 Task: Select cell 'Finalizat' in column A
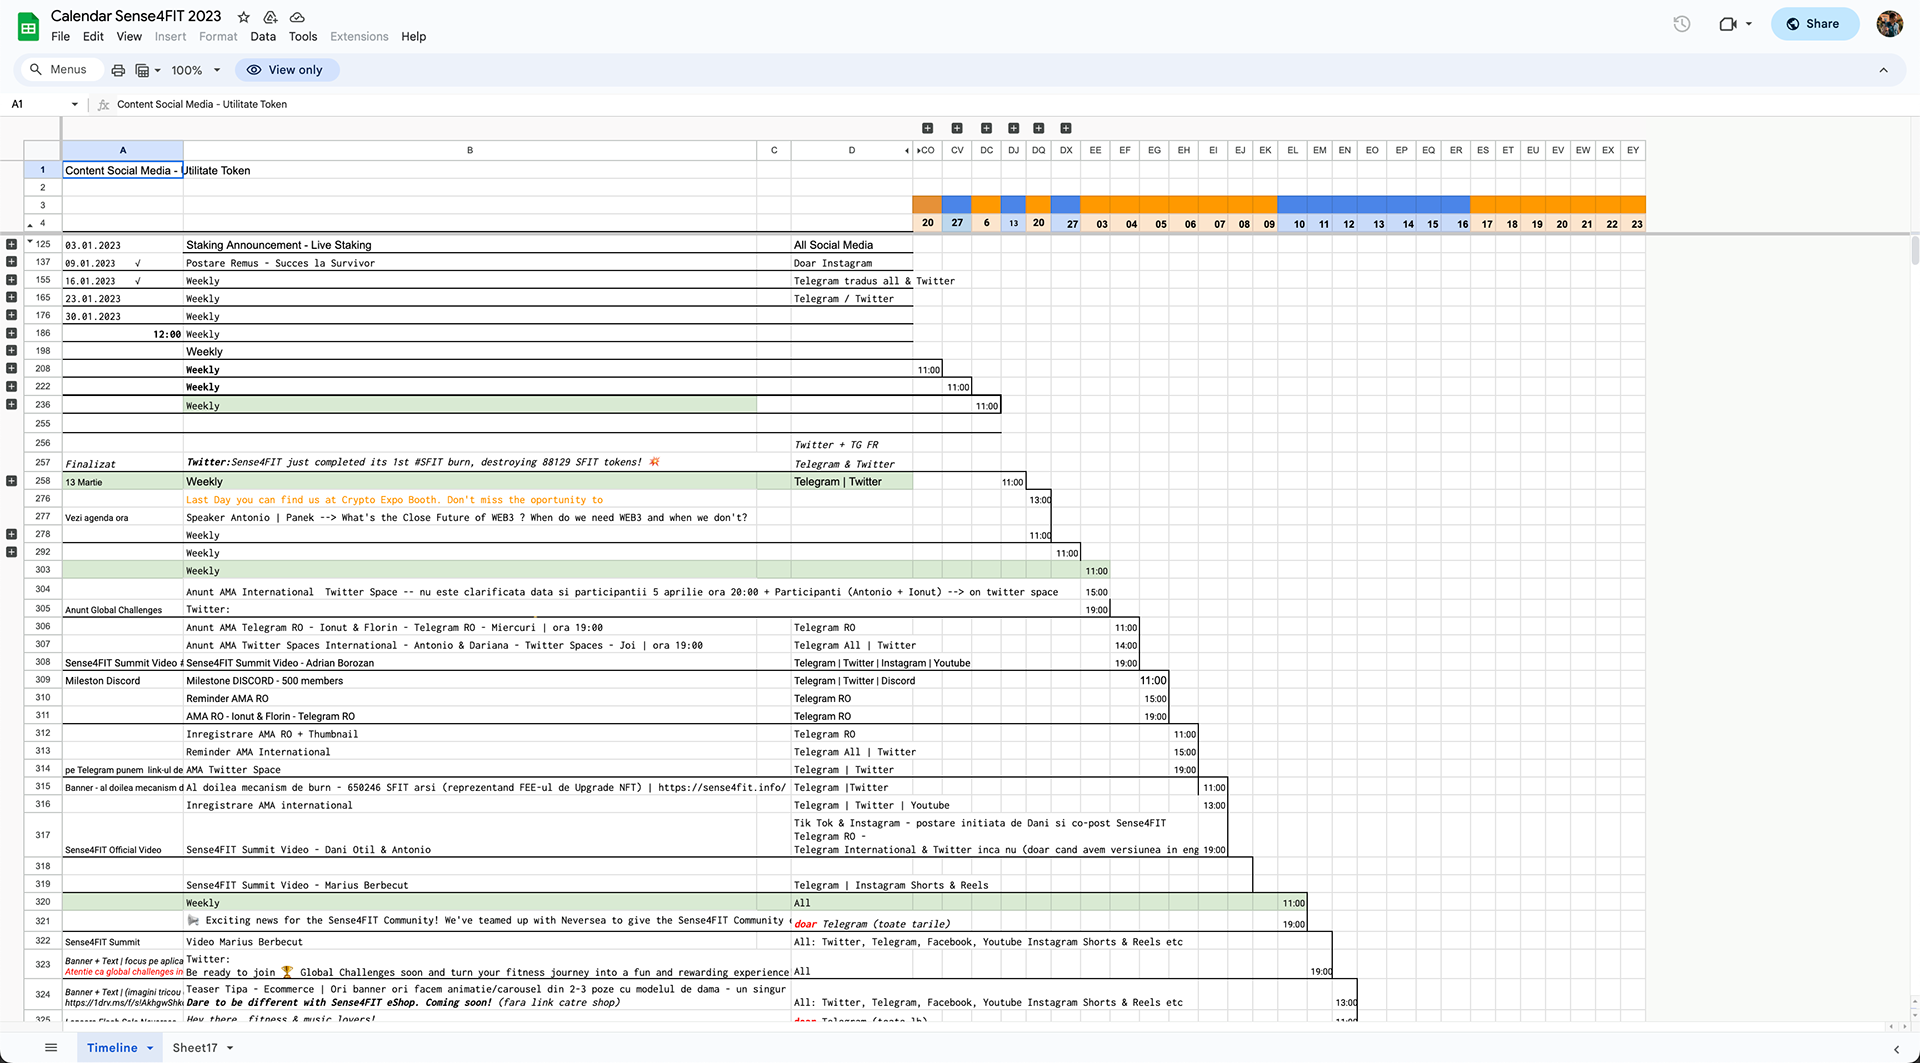(123, 463)
